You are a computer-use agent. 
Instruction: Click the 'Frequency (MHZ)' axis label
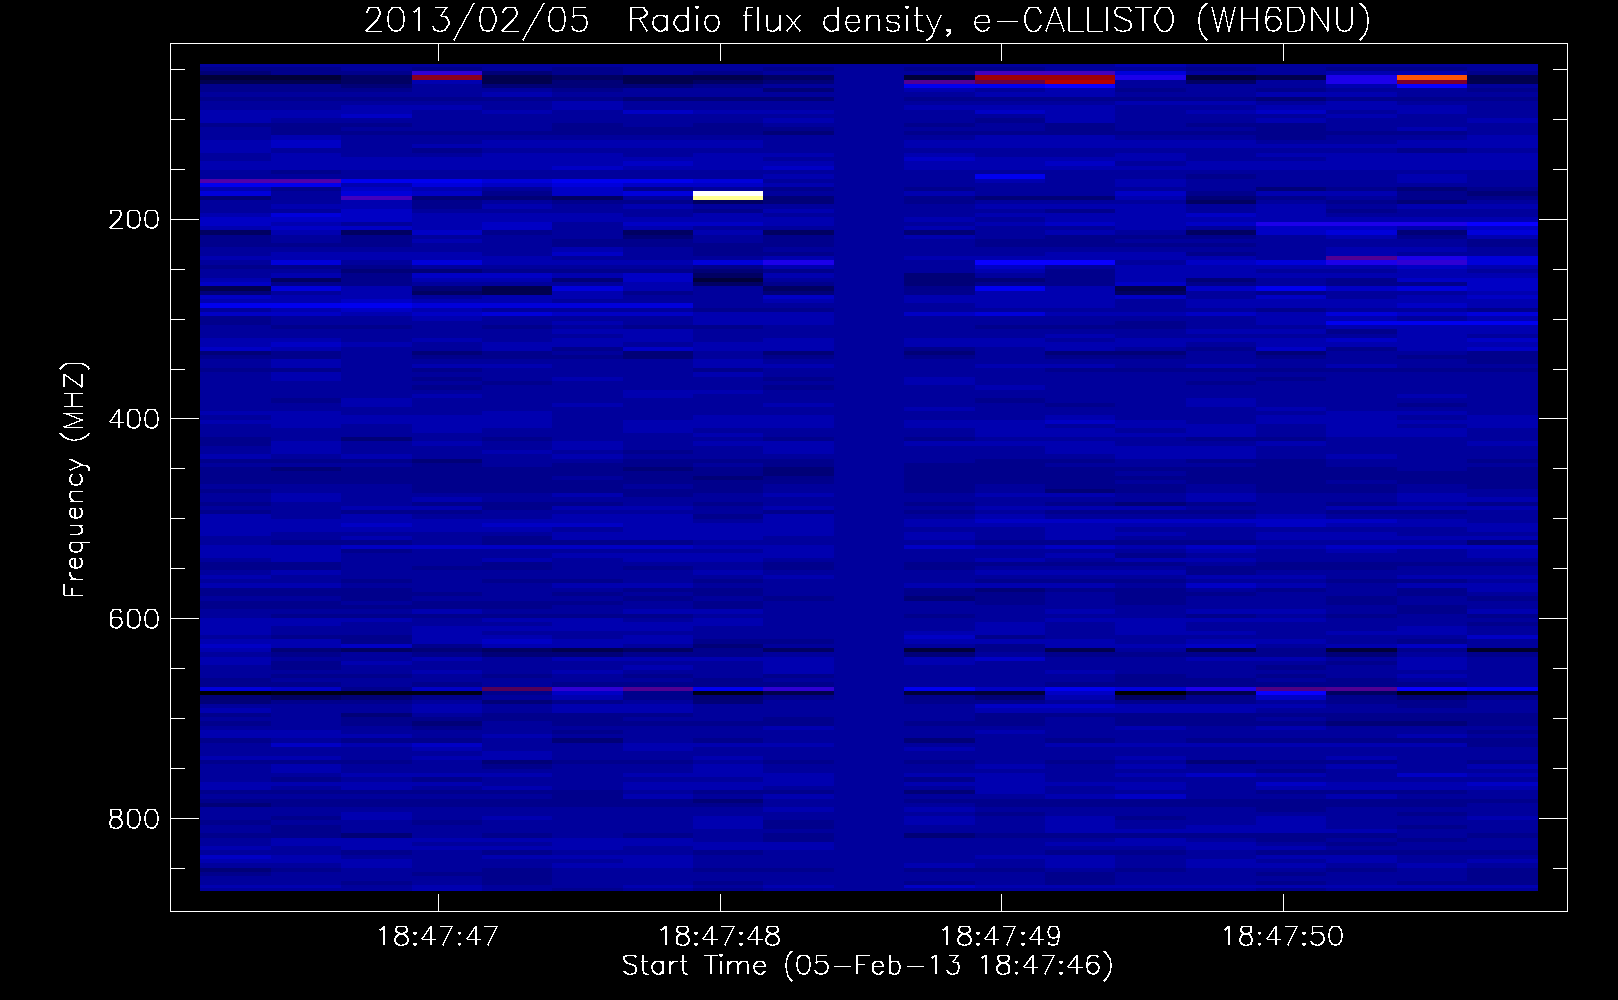click(x=74, y=480)
